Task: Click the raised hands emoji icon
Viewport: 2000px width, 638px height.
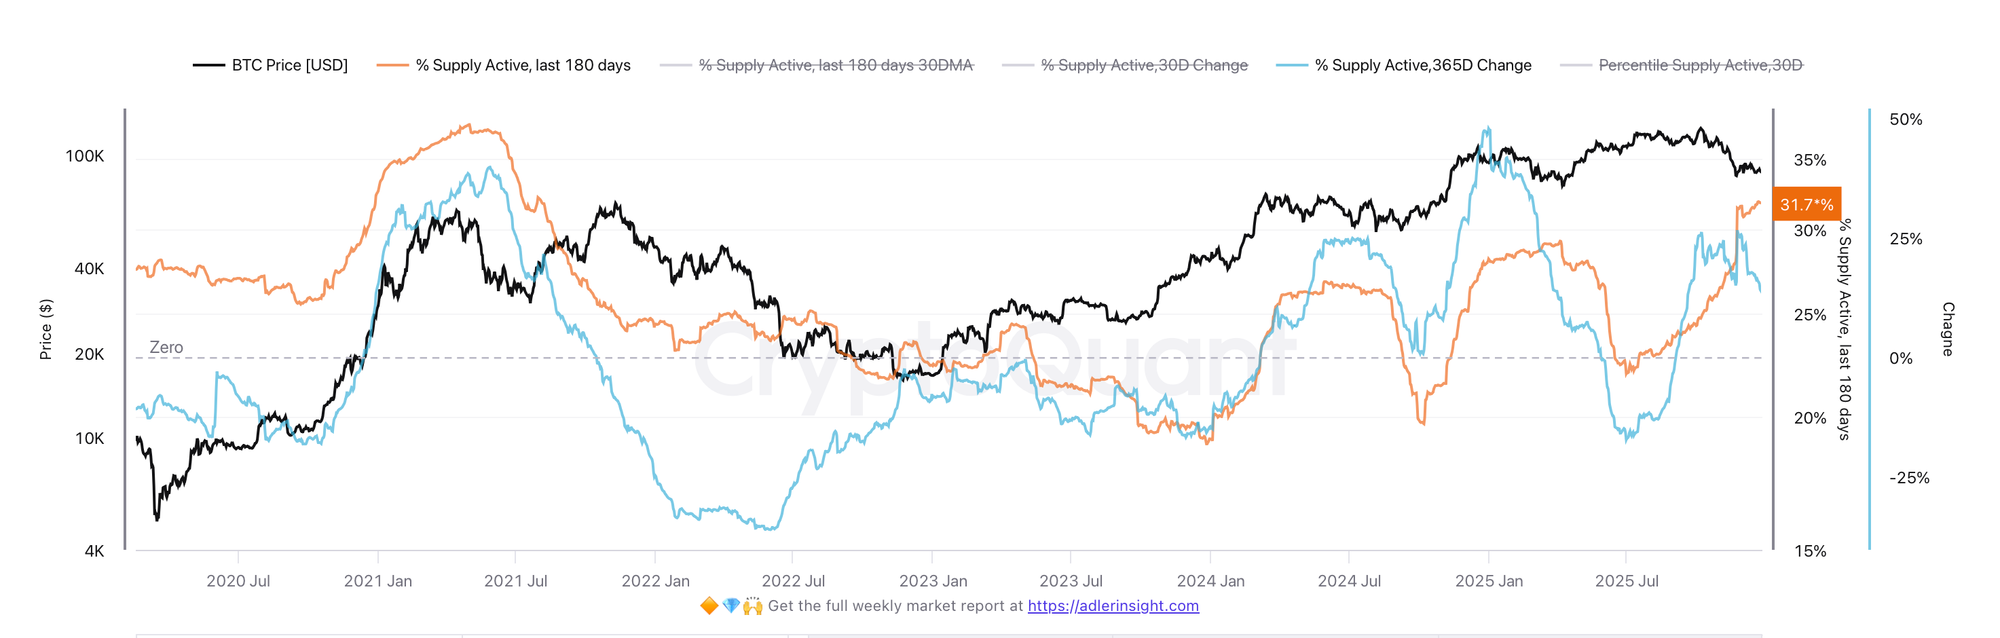Action: [x=753, y=606]
